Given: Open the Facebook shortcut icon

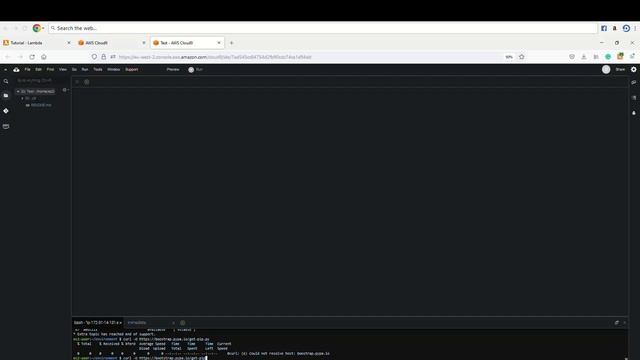Looking at the screenshot, I should click(x=604, y=28).
